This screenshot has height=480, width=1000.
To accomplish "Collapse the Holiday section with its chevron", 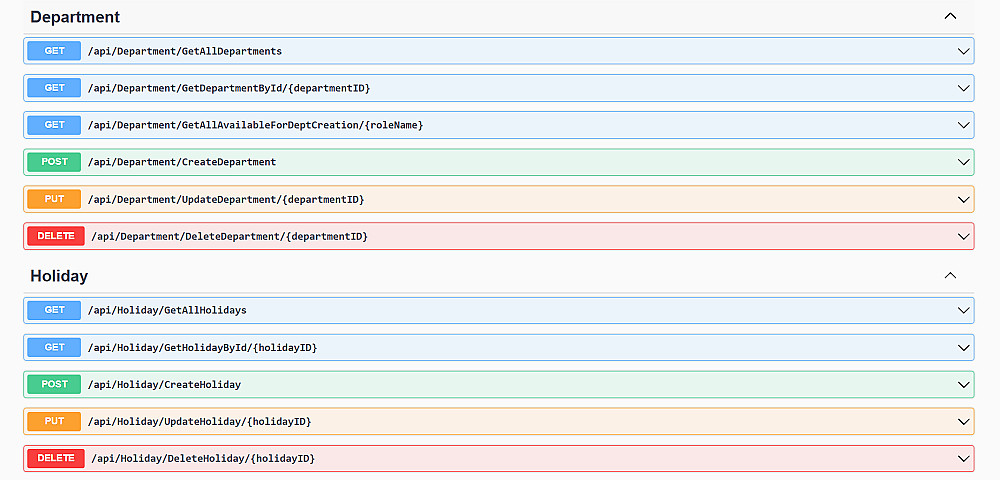I will click(950, 276).
